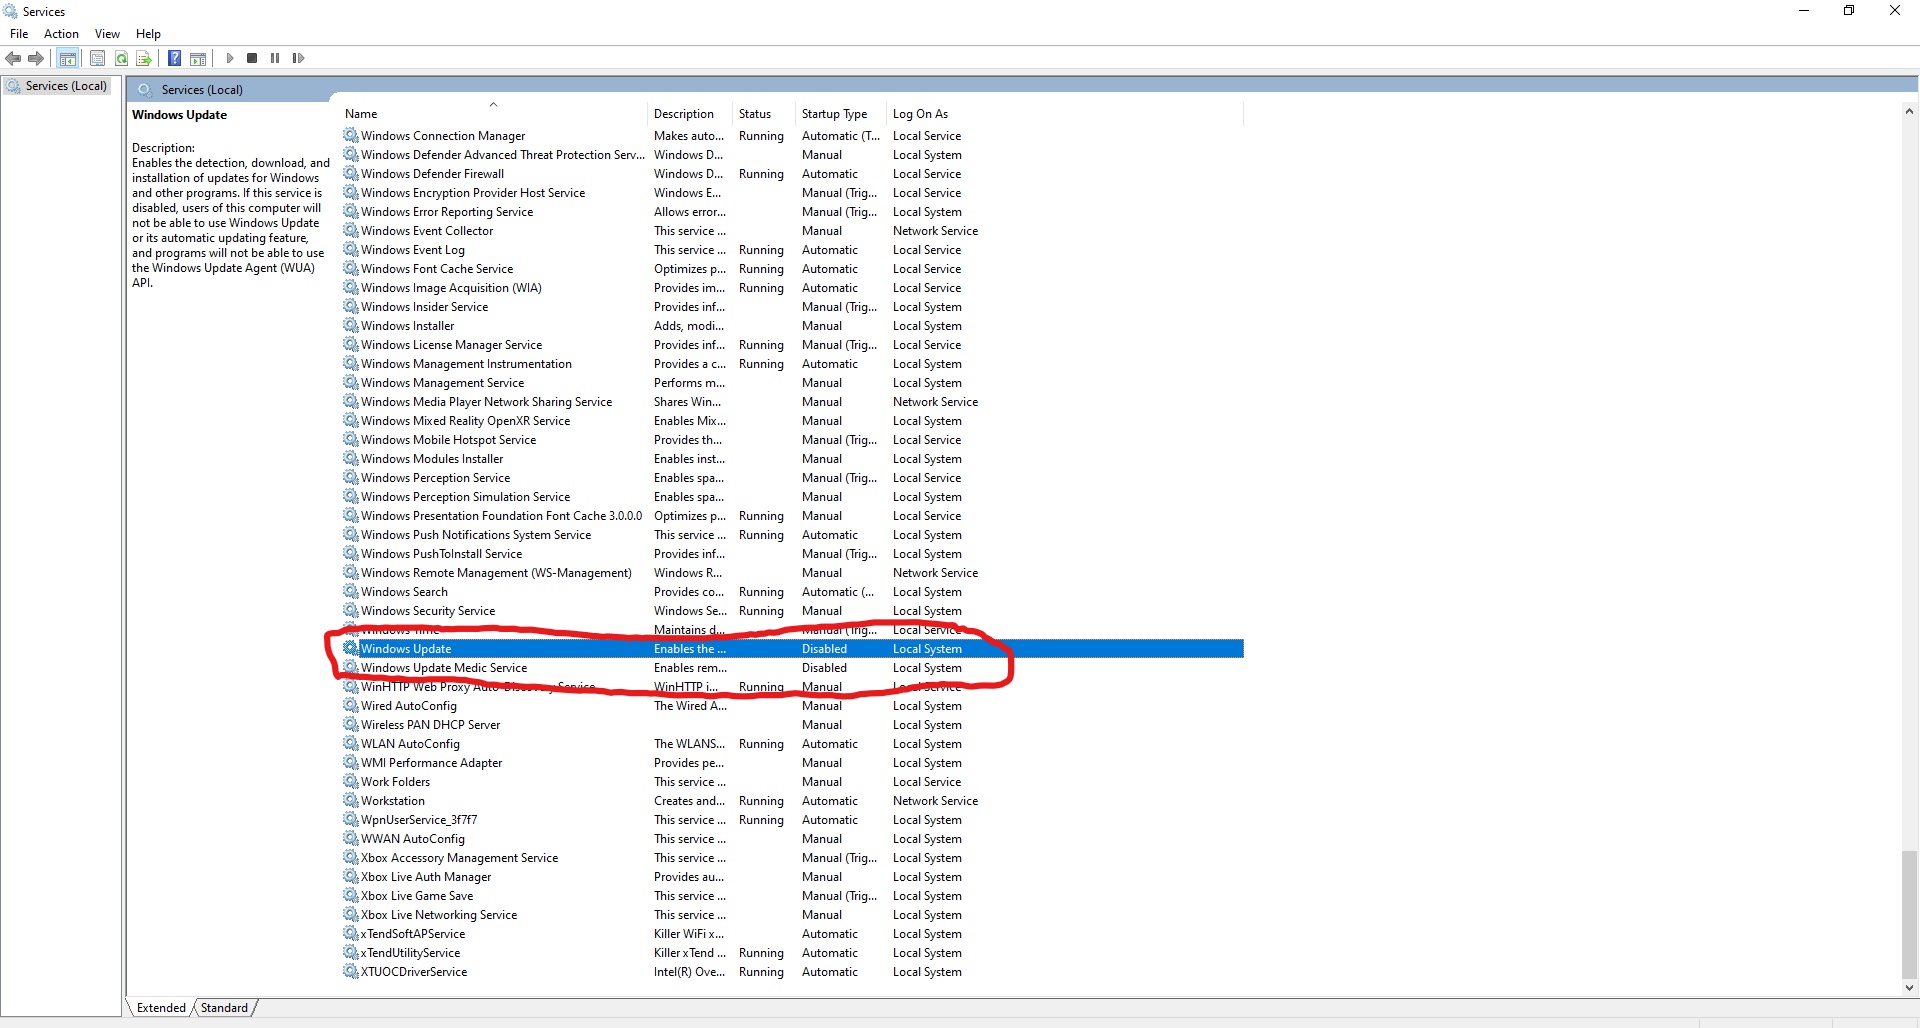Select Windows Security Service row

(792, 610)
